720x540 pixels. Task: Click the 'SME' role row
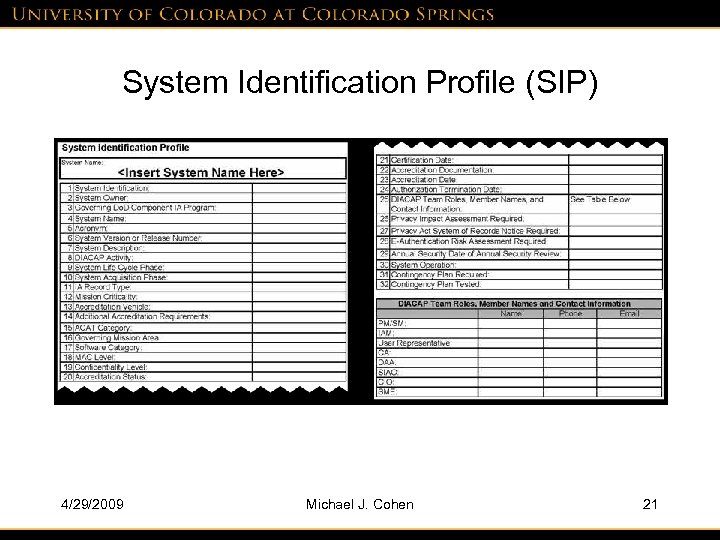519,392
